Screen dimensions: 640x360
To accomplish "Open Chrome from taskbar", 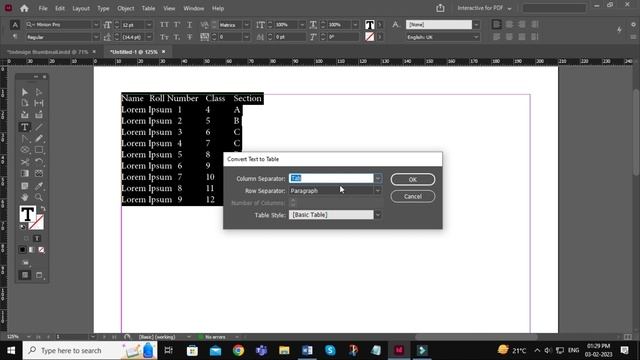I will point(238,351).
